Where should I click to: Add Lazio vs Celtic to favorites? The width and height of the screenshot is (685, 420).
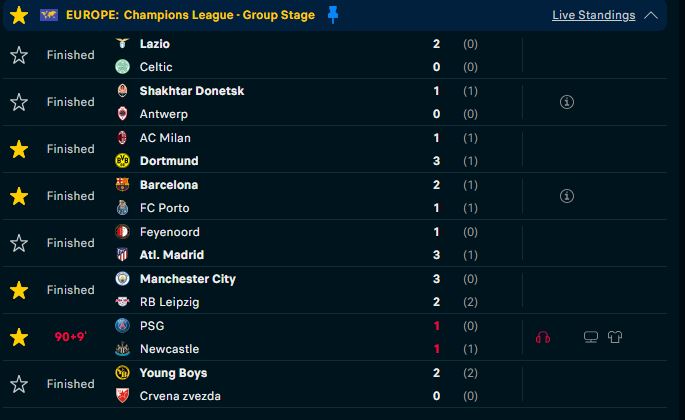click(19, 55)
